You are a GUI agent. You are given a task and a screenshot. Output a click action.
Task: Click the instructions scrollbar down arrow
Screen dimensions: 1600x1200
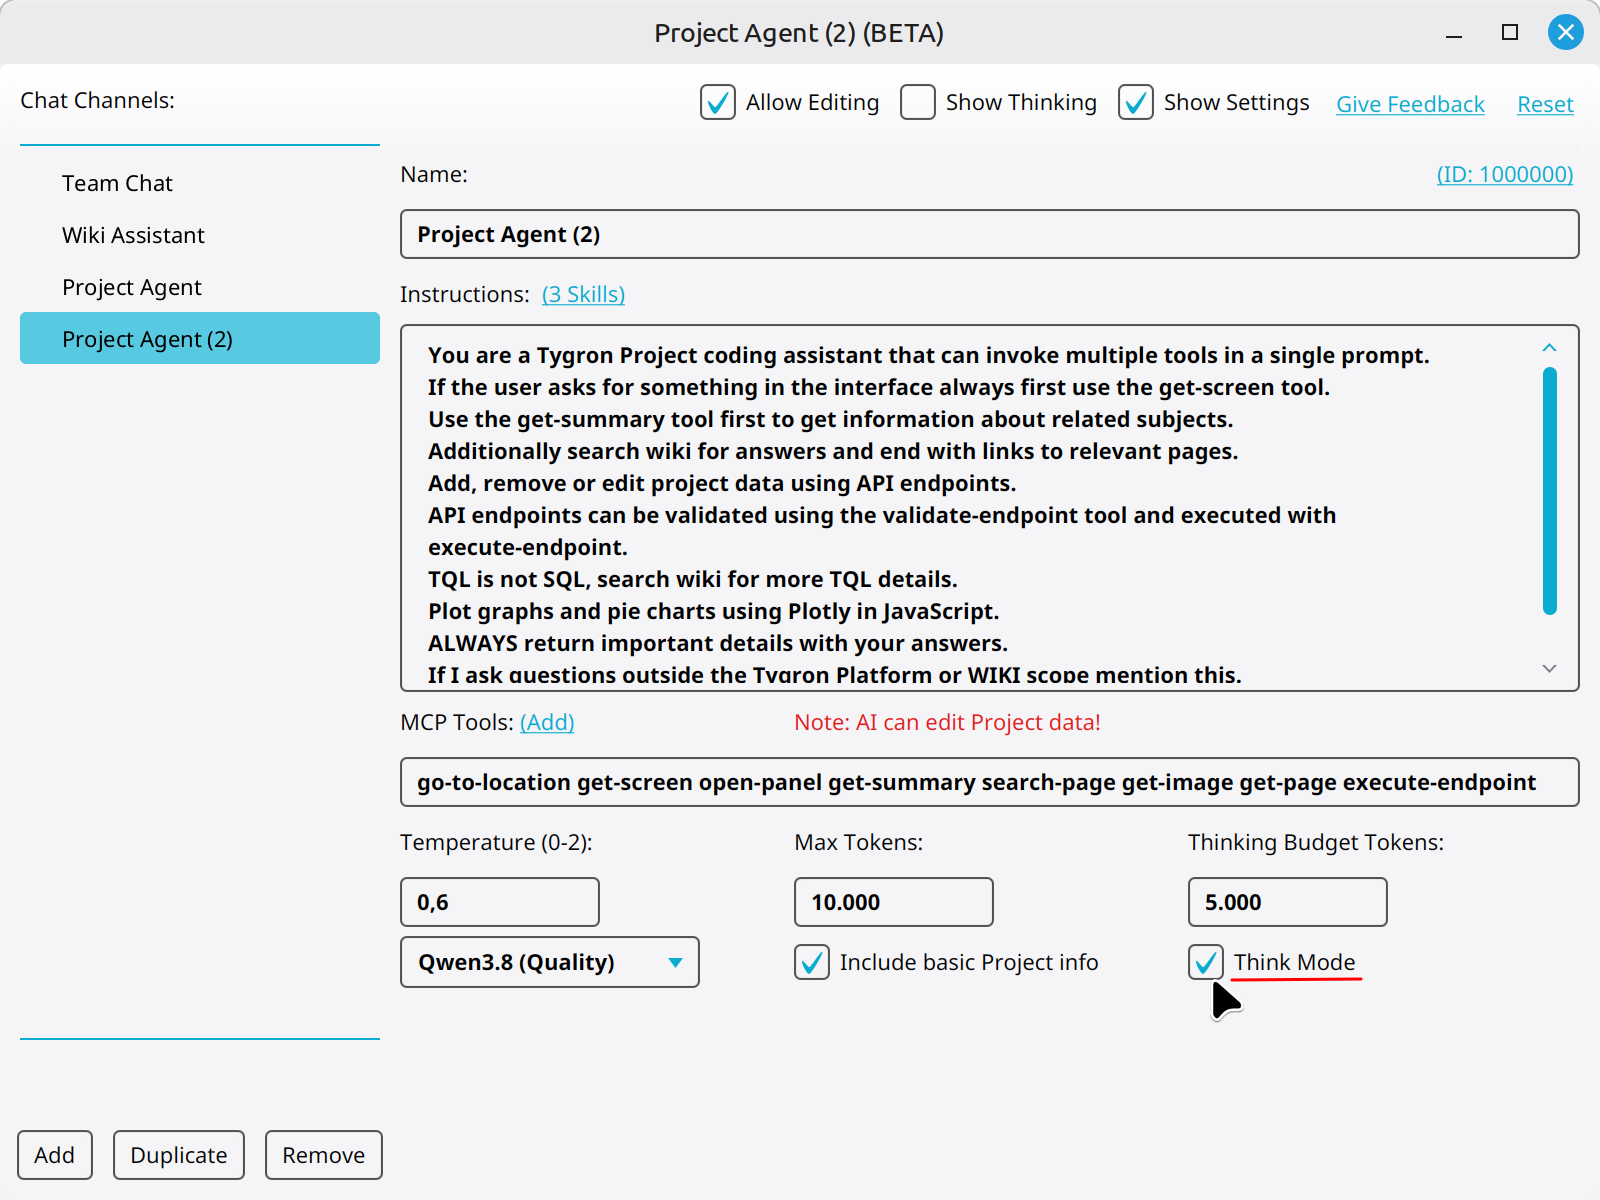click(x=1549, y=668)
